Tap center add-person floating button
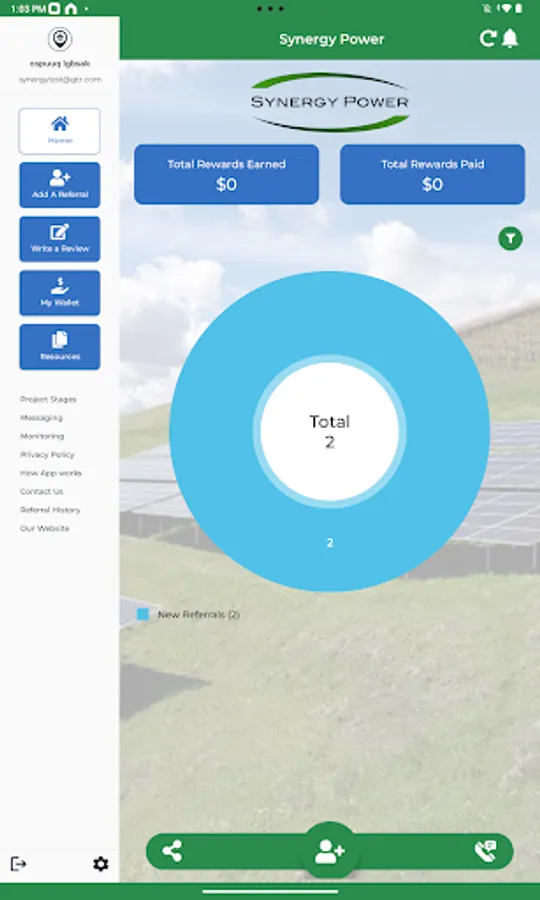The image size is (540, 900). pyautogui.click(x=330, y=851)
